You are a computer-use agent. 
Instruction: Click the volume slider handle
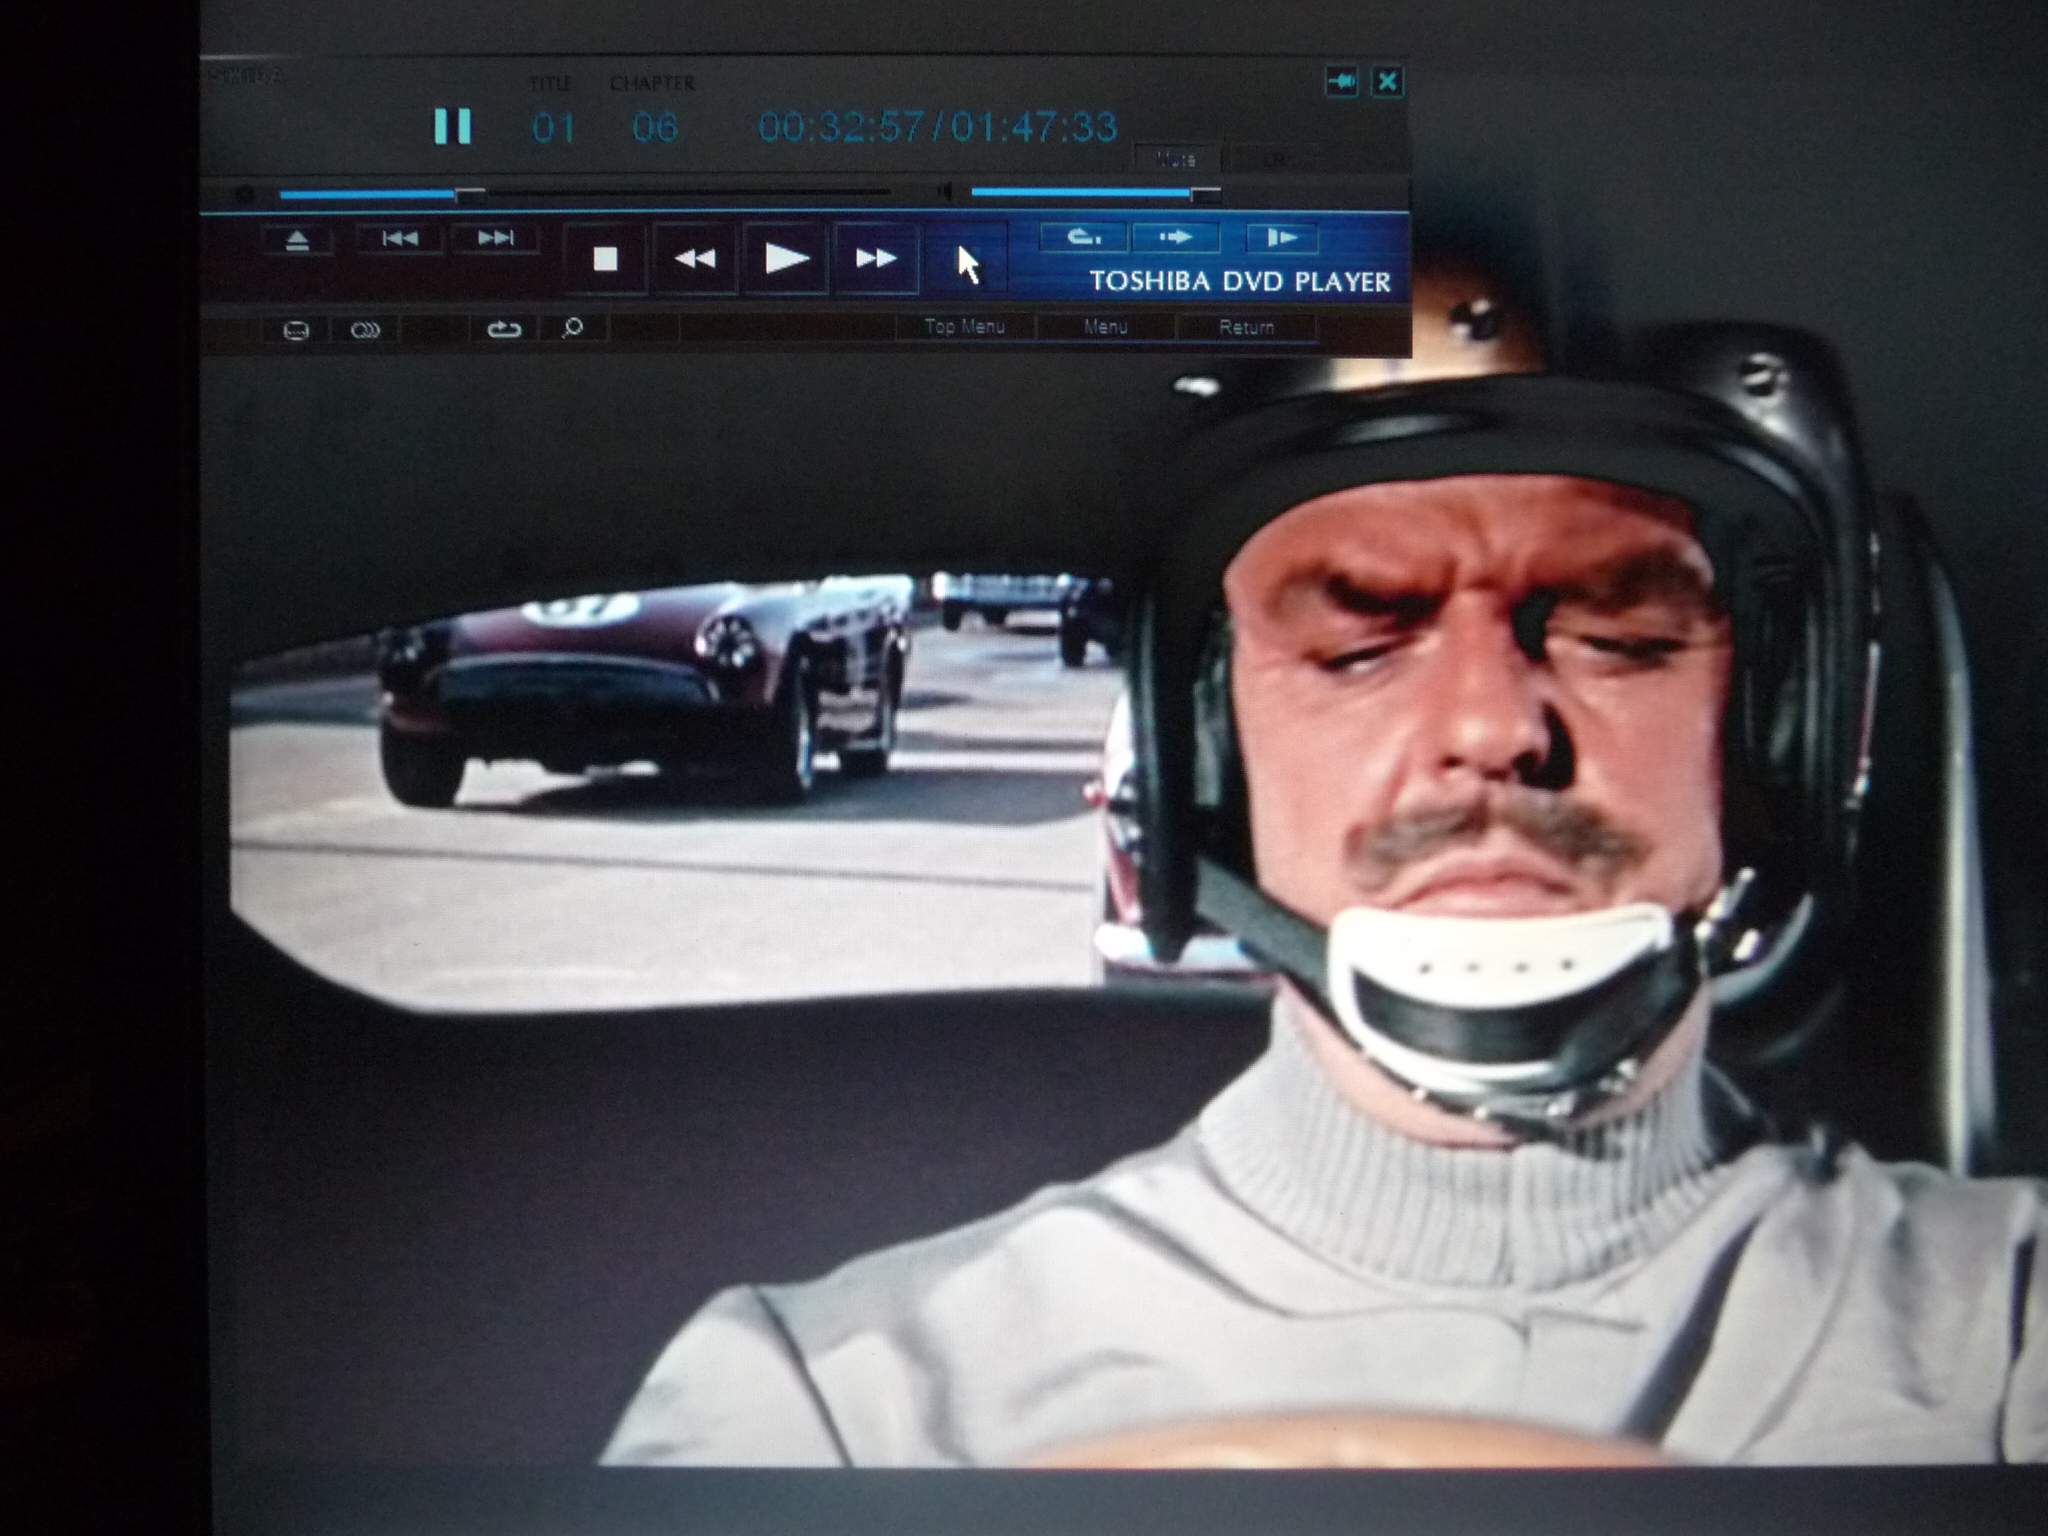(x=1205, y=195)
